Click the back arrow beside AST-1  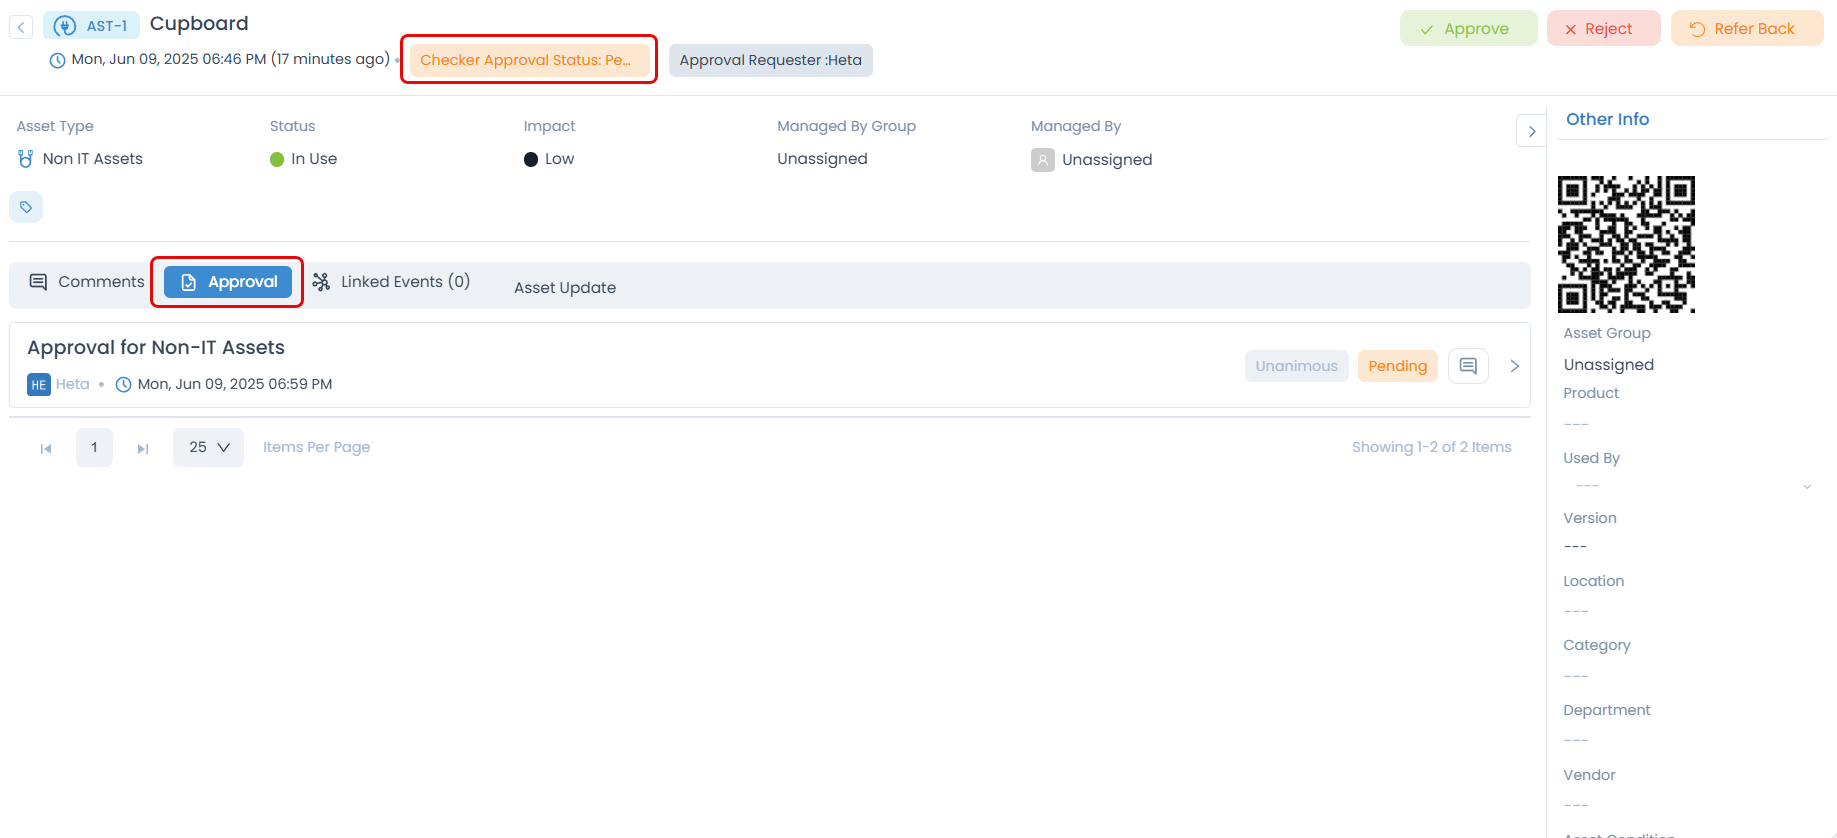pyautogui.click(x=21, y=27)
